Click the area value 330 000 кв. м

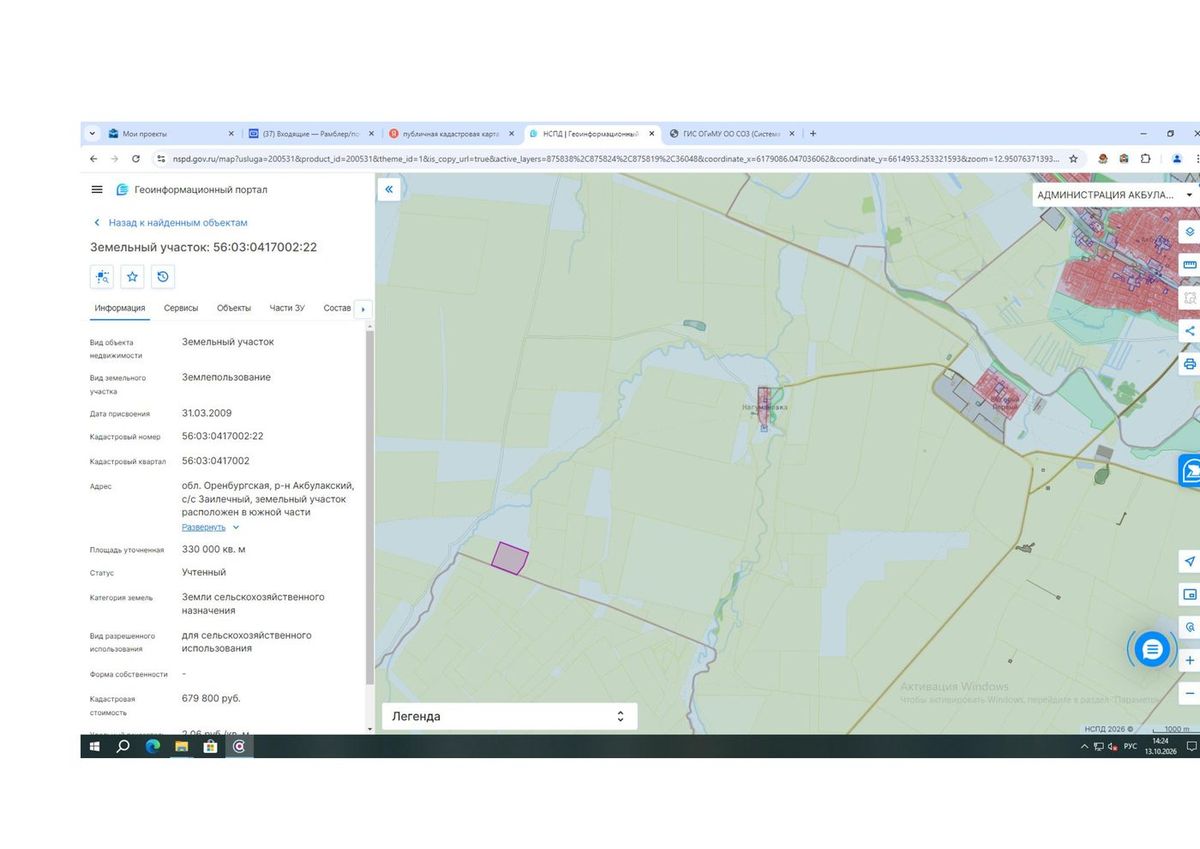(214, 549)
